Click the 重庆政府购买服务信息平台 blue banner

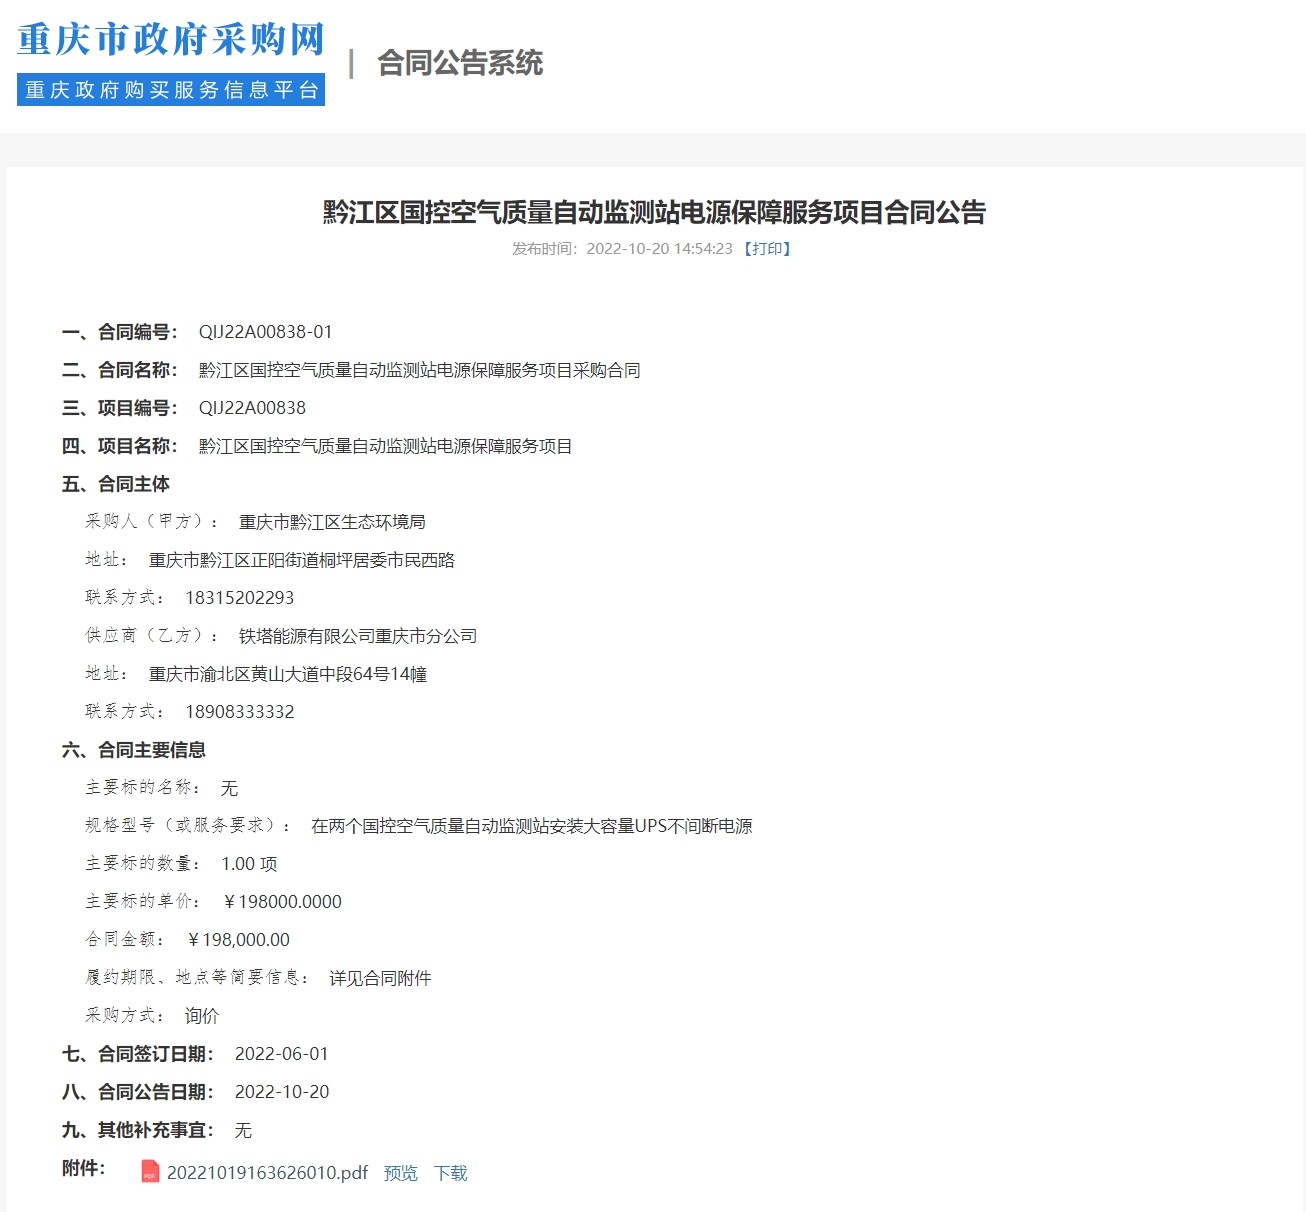[171, 90]
